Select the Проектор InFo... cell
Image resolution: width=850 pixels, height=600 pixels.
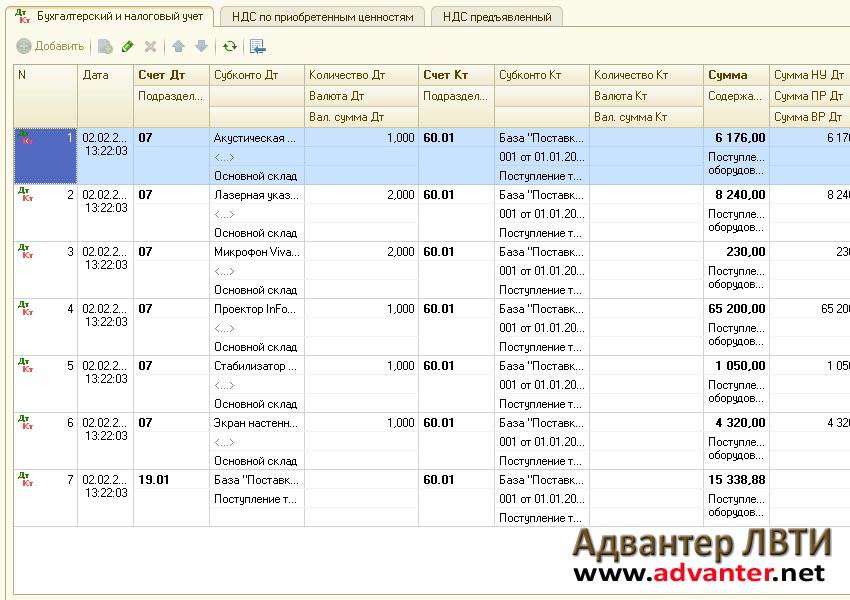point(257,308)
